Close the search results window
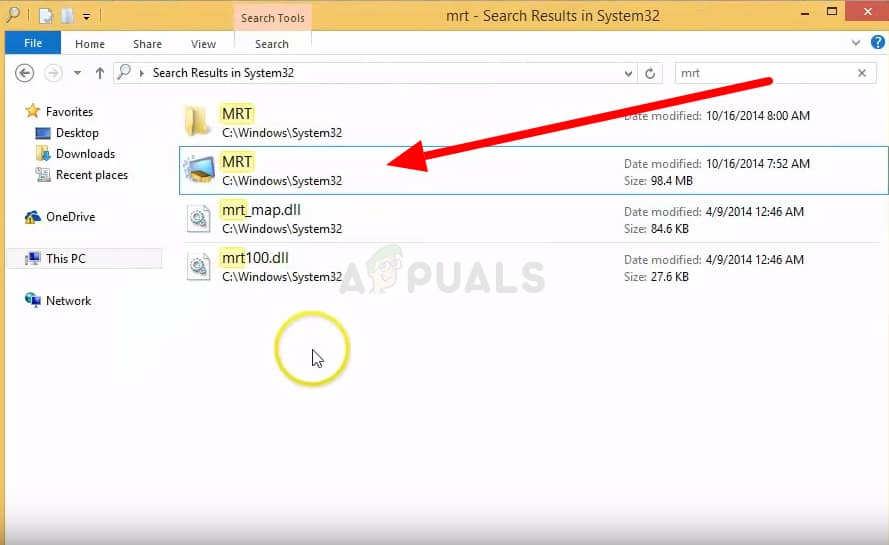Viewport: 889px width, 545px height. pyautogui.click(x=867, y=11)
